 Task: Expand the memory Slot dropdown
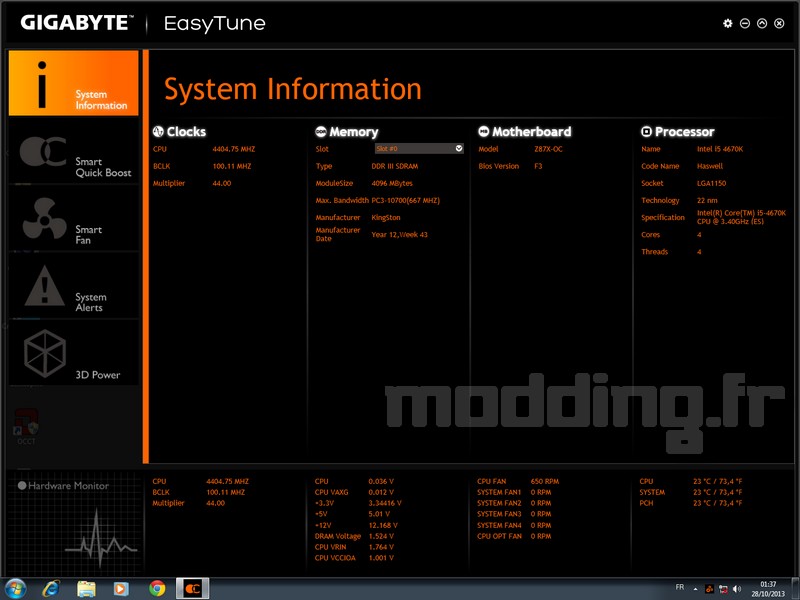(419, 148)
